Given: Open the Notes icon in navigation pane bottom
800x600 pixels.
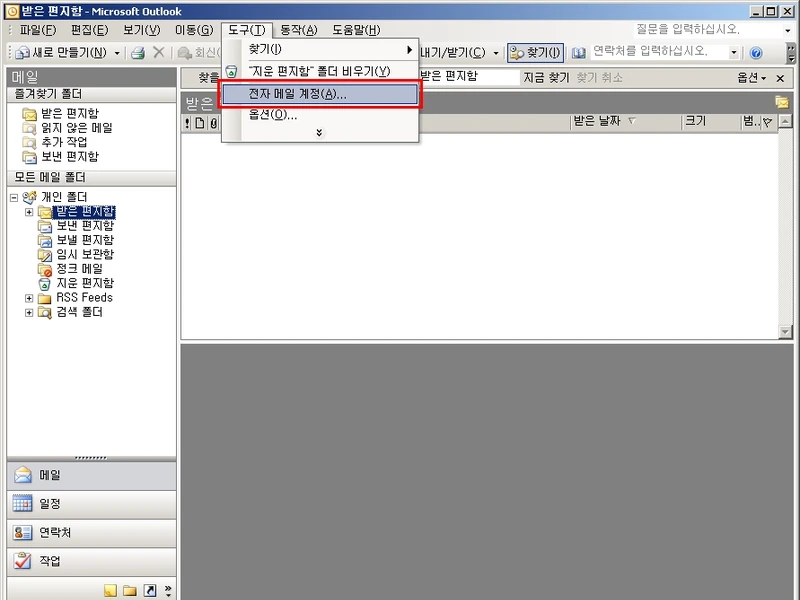Looking at the screenshot, I should pos(110,590).
